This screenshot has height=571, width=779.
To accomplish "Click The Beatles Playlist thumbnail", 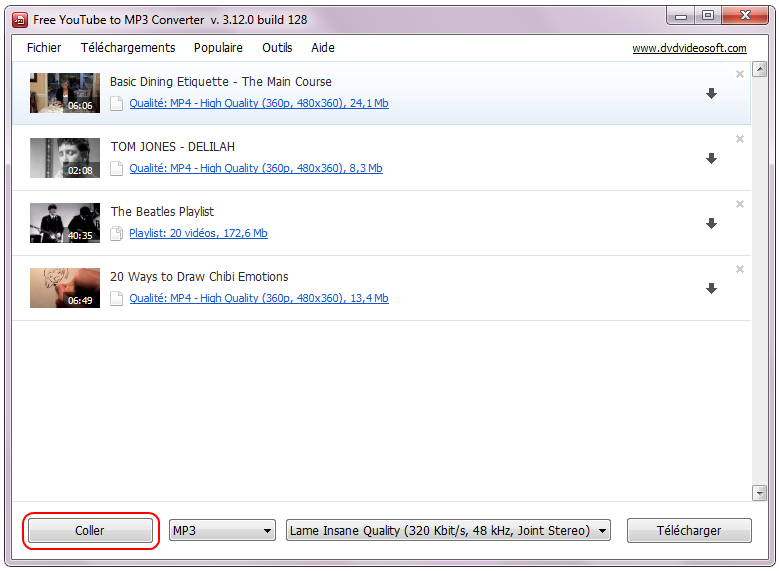I will pyautogui.click(x=65, y=223).
